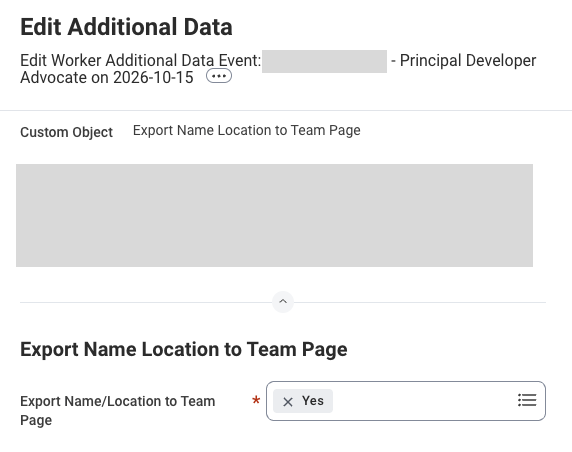This screenshot has width=572, height=452.
Task: Remove the Yes selection chip
Action: (x=288, y=402)
